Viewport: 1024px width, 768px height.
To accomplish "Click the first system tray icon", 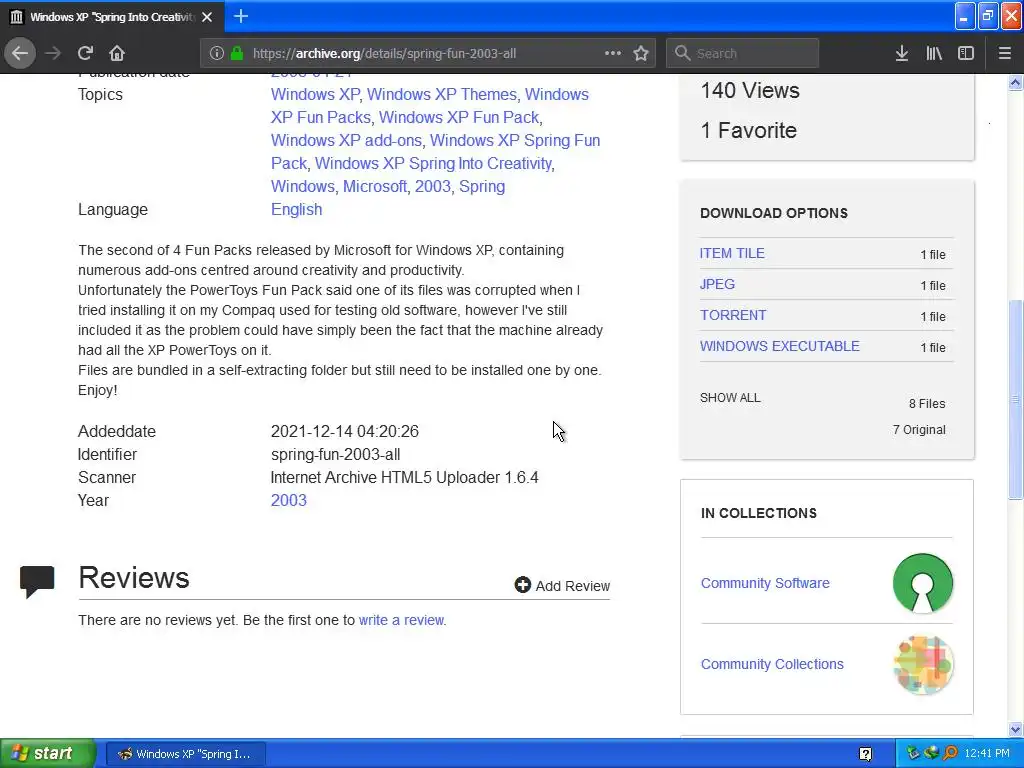I will coord(913,753).
